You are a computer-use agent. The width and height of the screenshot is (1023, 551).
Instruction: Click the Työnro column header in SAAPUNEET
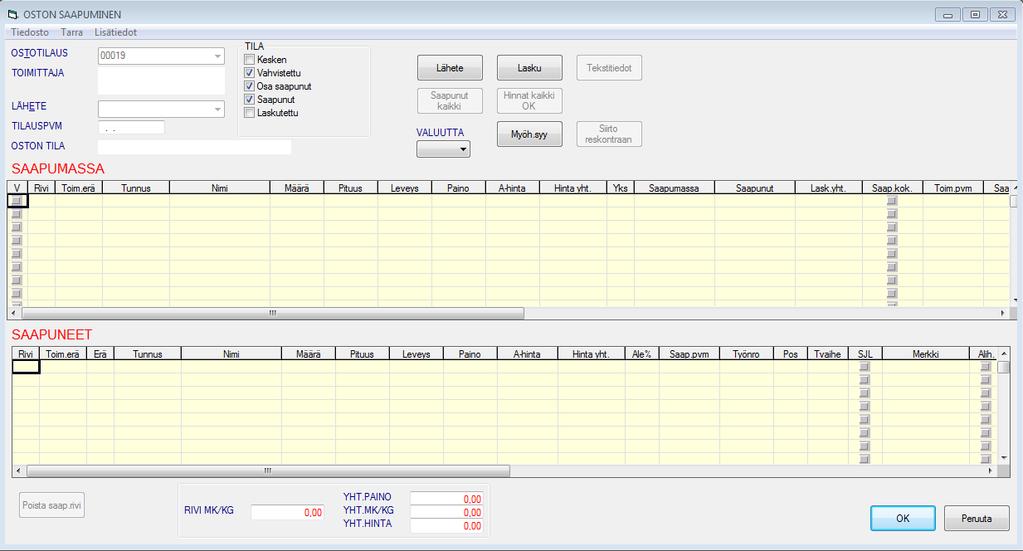pos(746,354)
